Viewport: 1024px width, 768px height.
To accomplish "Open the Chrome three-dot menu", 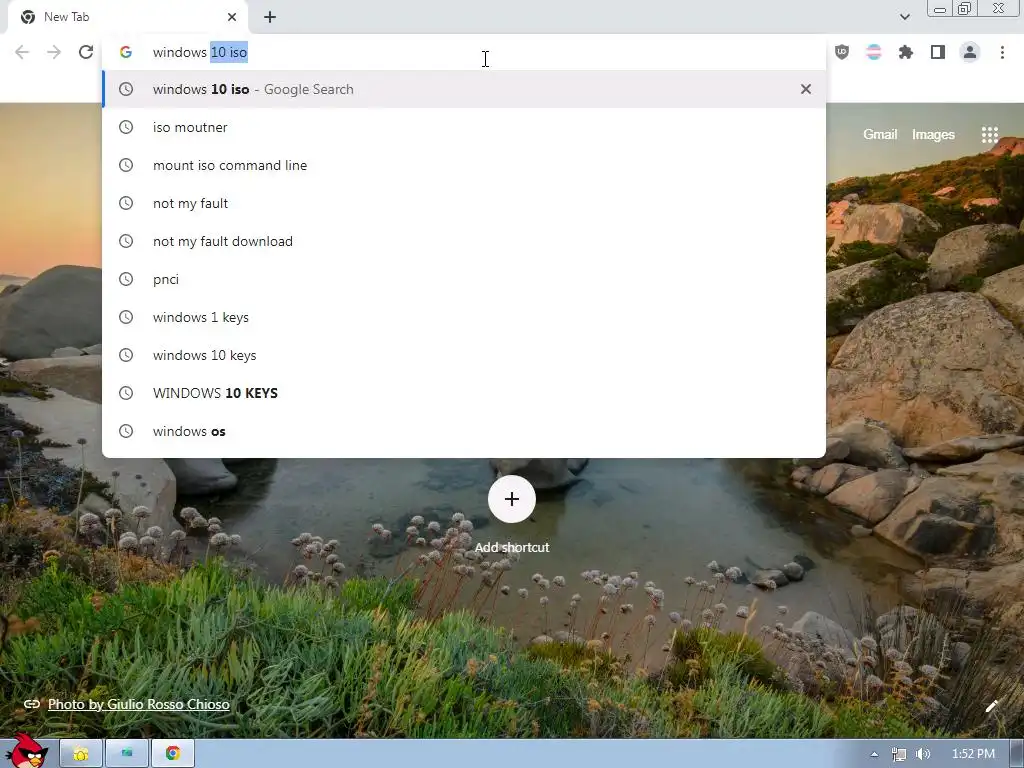I will [1002, 52].
